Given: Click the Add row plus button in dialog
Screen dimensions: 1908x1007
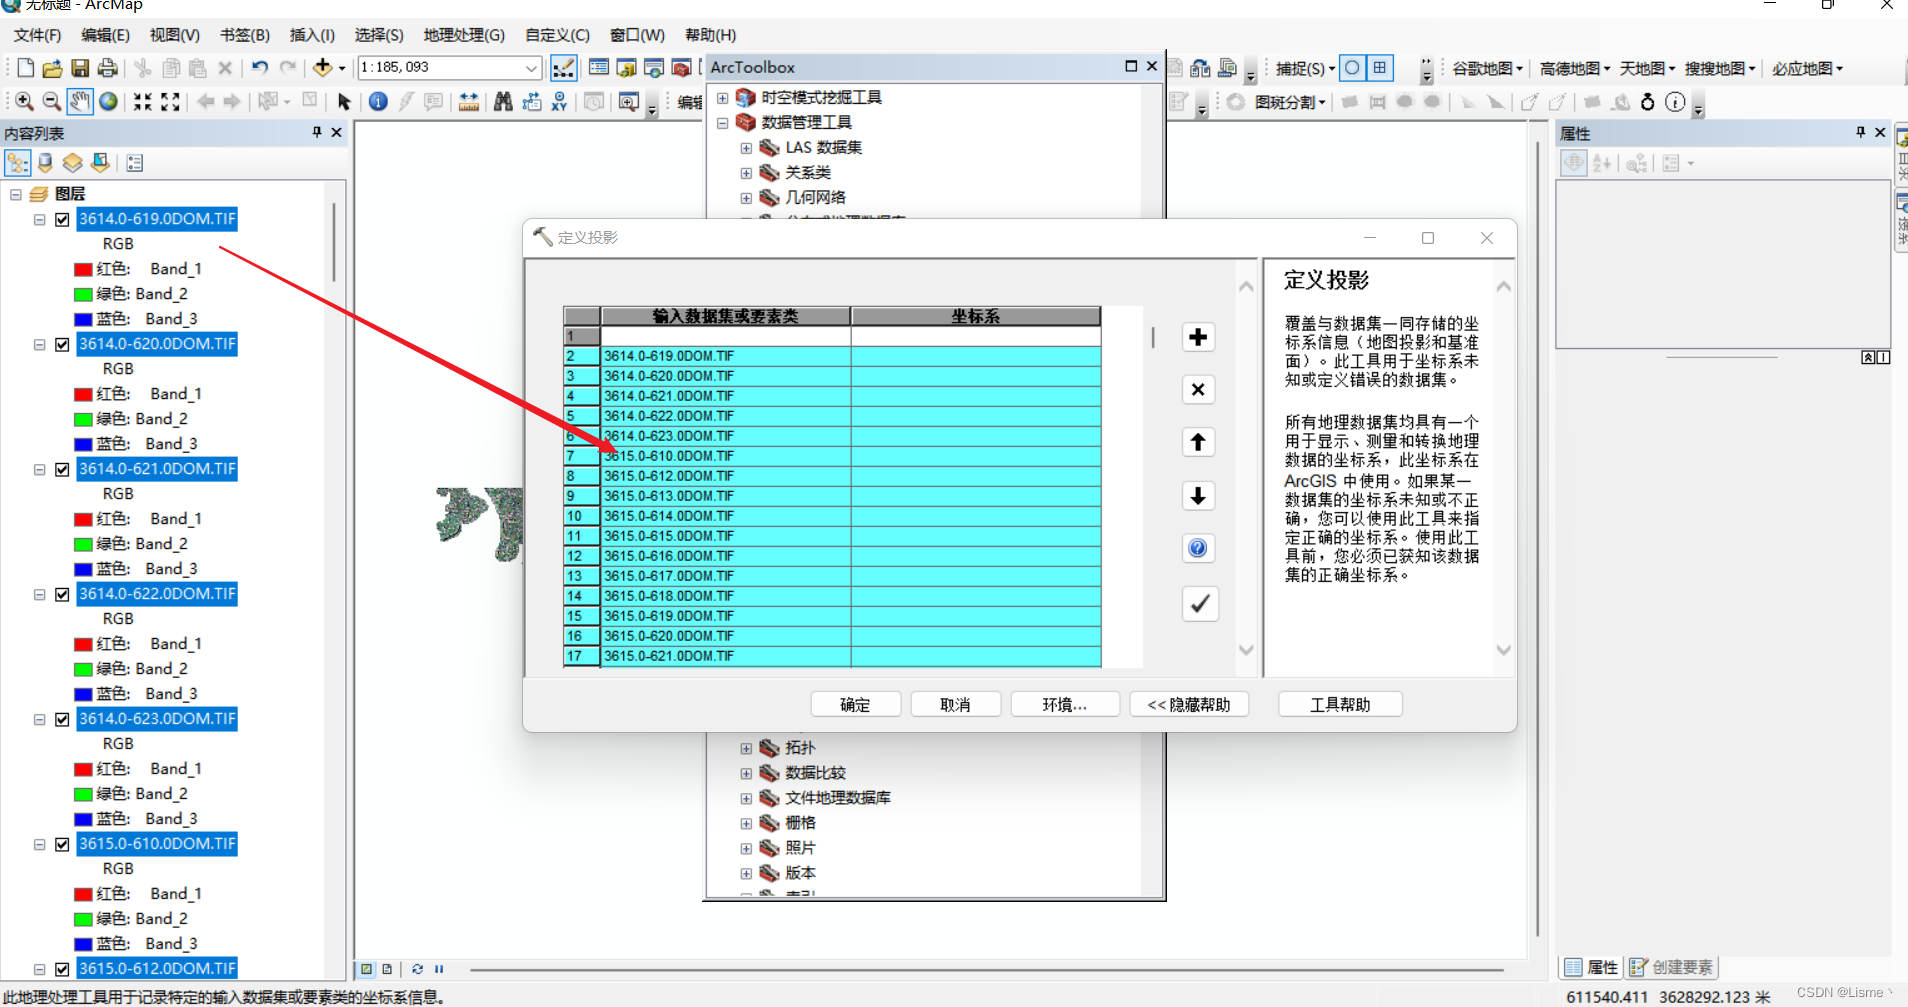Looking at the screenshot, I should click(1198, 337).
